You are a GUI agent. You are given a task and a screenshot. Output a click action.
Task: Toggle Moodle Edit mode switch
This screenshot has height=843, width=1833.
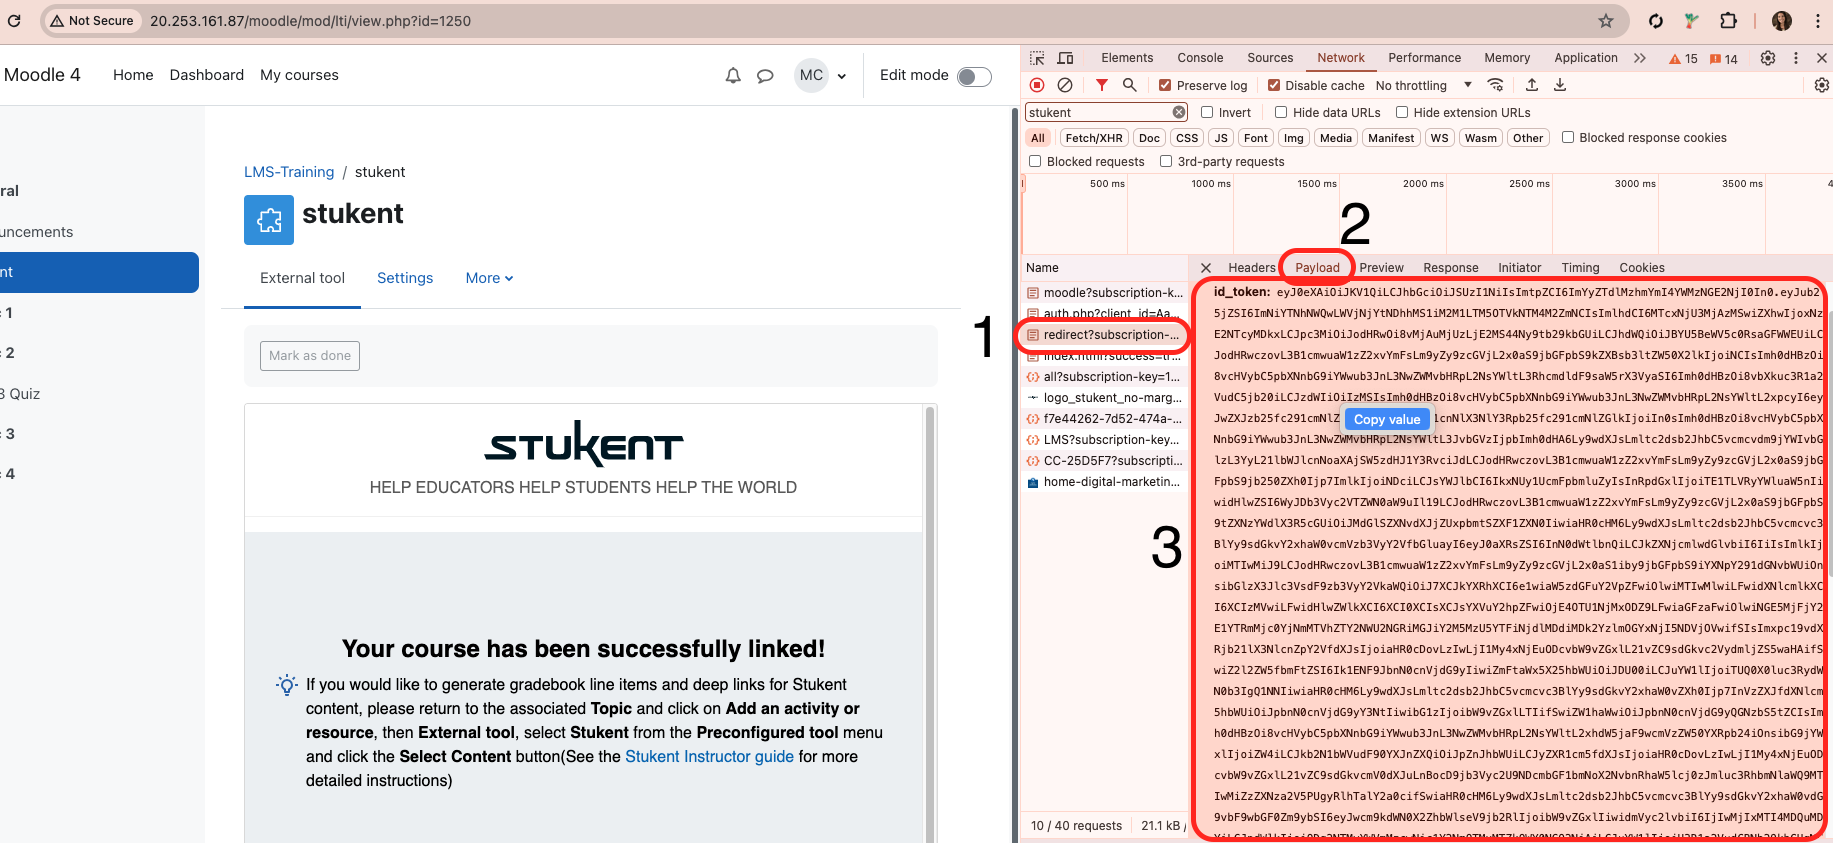tap(974, 76)
